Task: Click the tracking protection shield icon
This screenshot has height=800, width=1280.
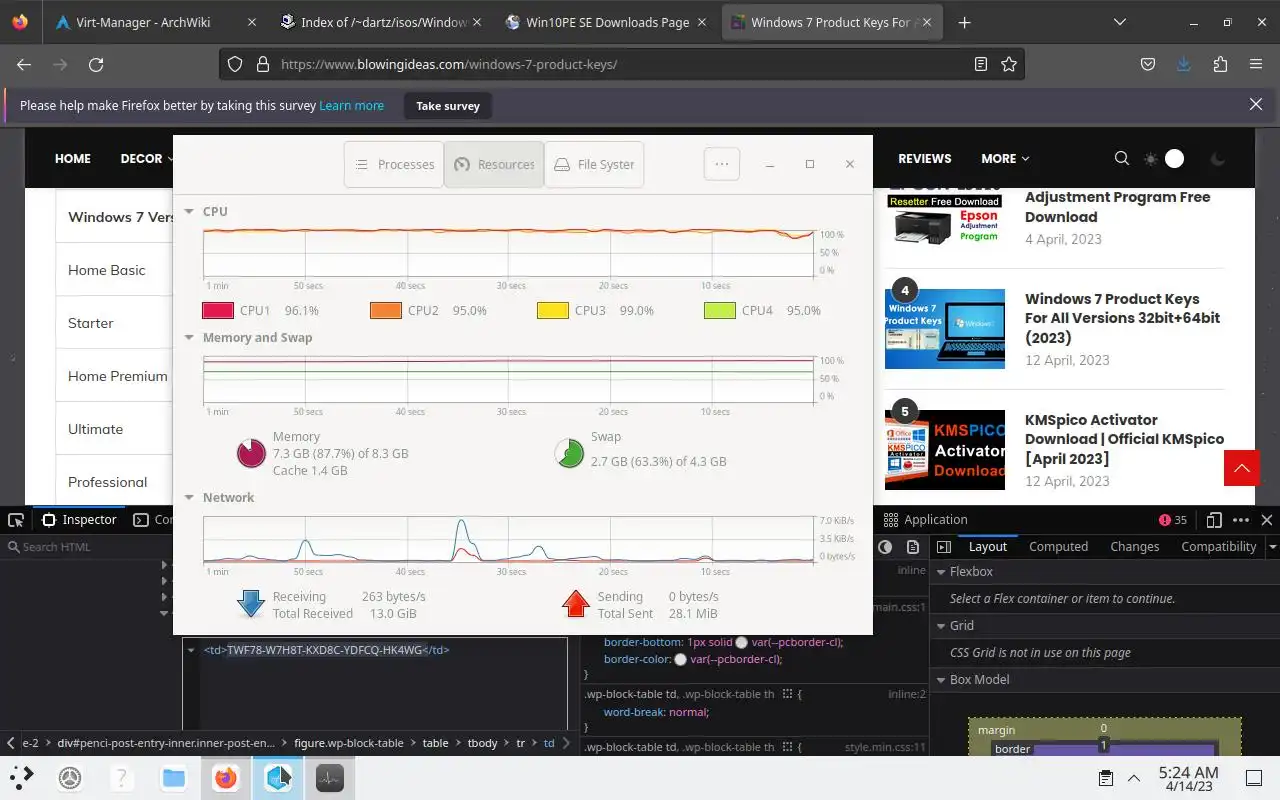Action: (x=235, y=64)
